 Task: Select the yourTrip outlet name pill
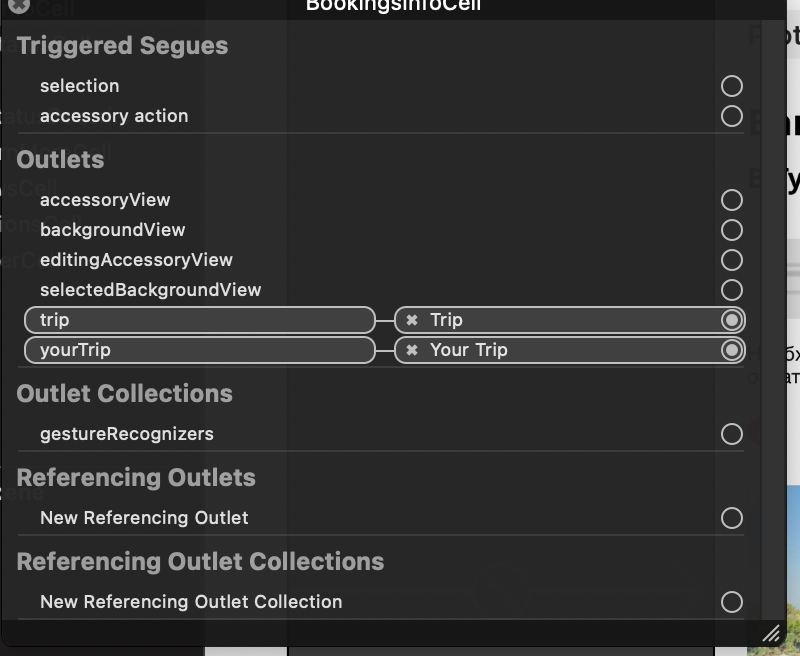coord(199,350)
